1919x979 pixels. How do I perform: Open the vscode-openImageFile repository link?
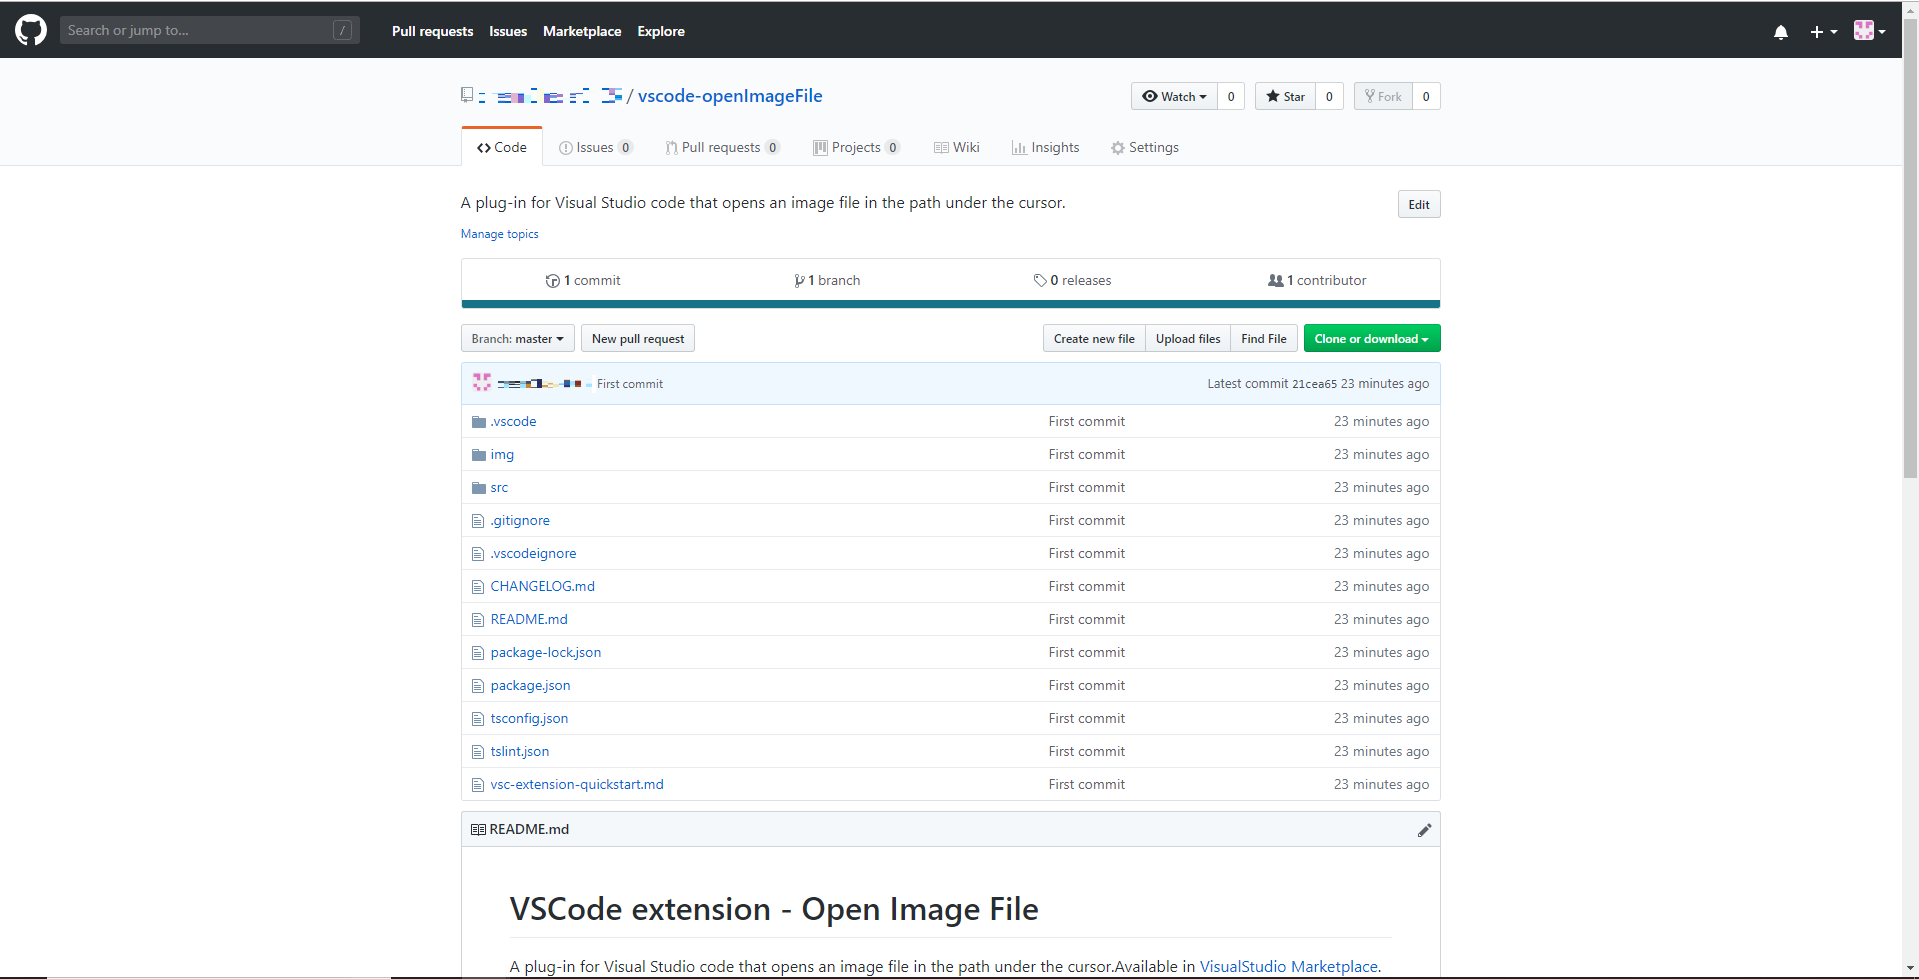730,96
